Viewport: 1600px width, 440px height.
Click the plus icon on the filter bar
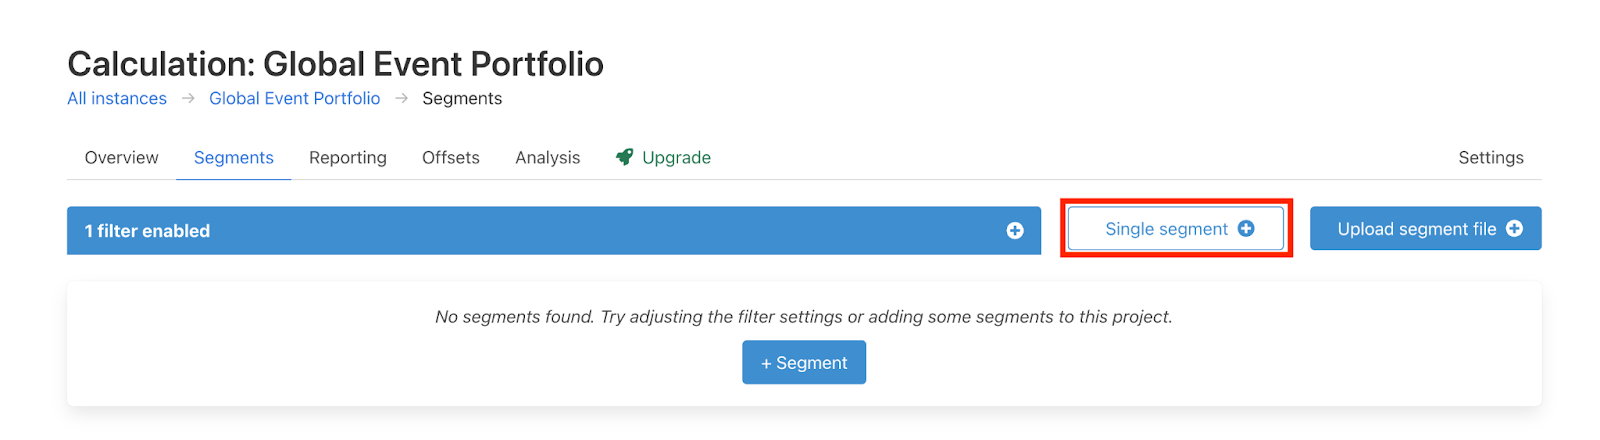click(1015, 231)
